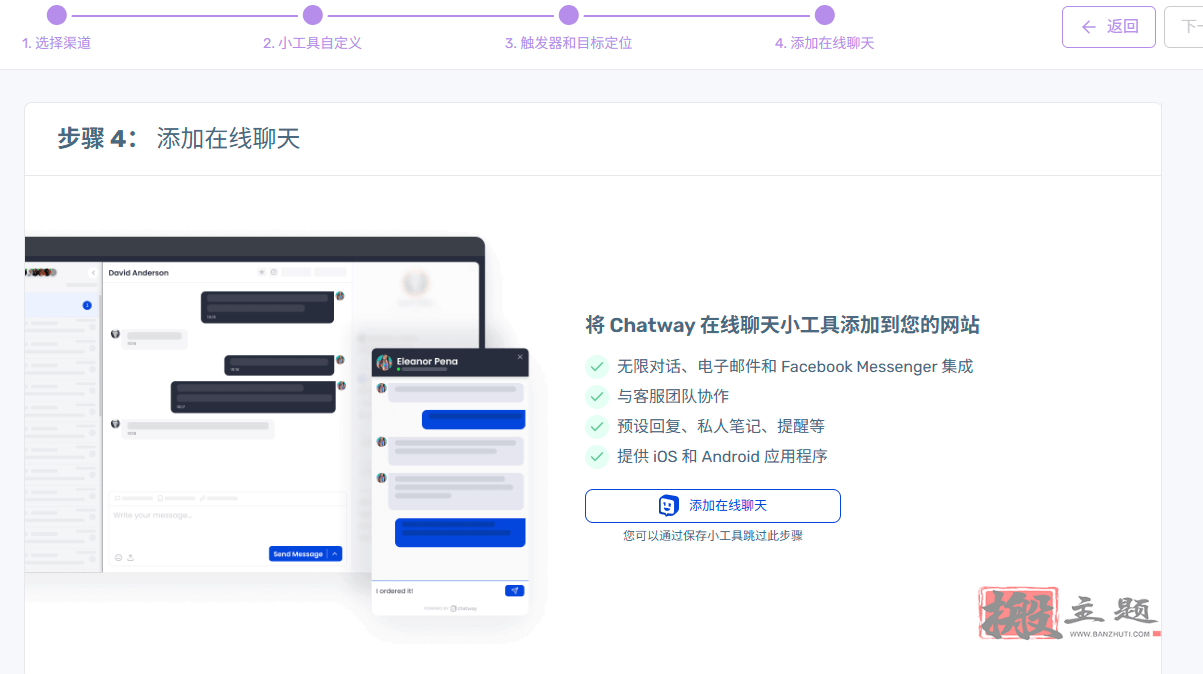Select step 4 添加在线聊天
The image size is (1203, 674).
pyautogui.click(x=824, y=43)
